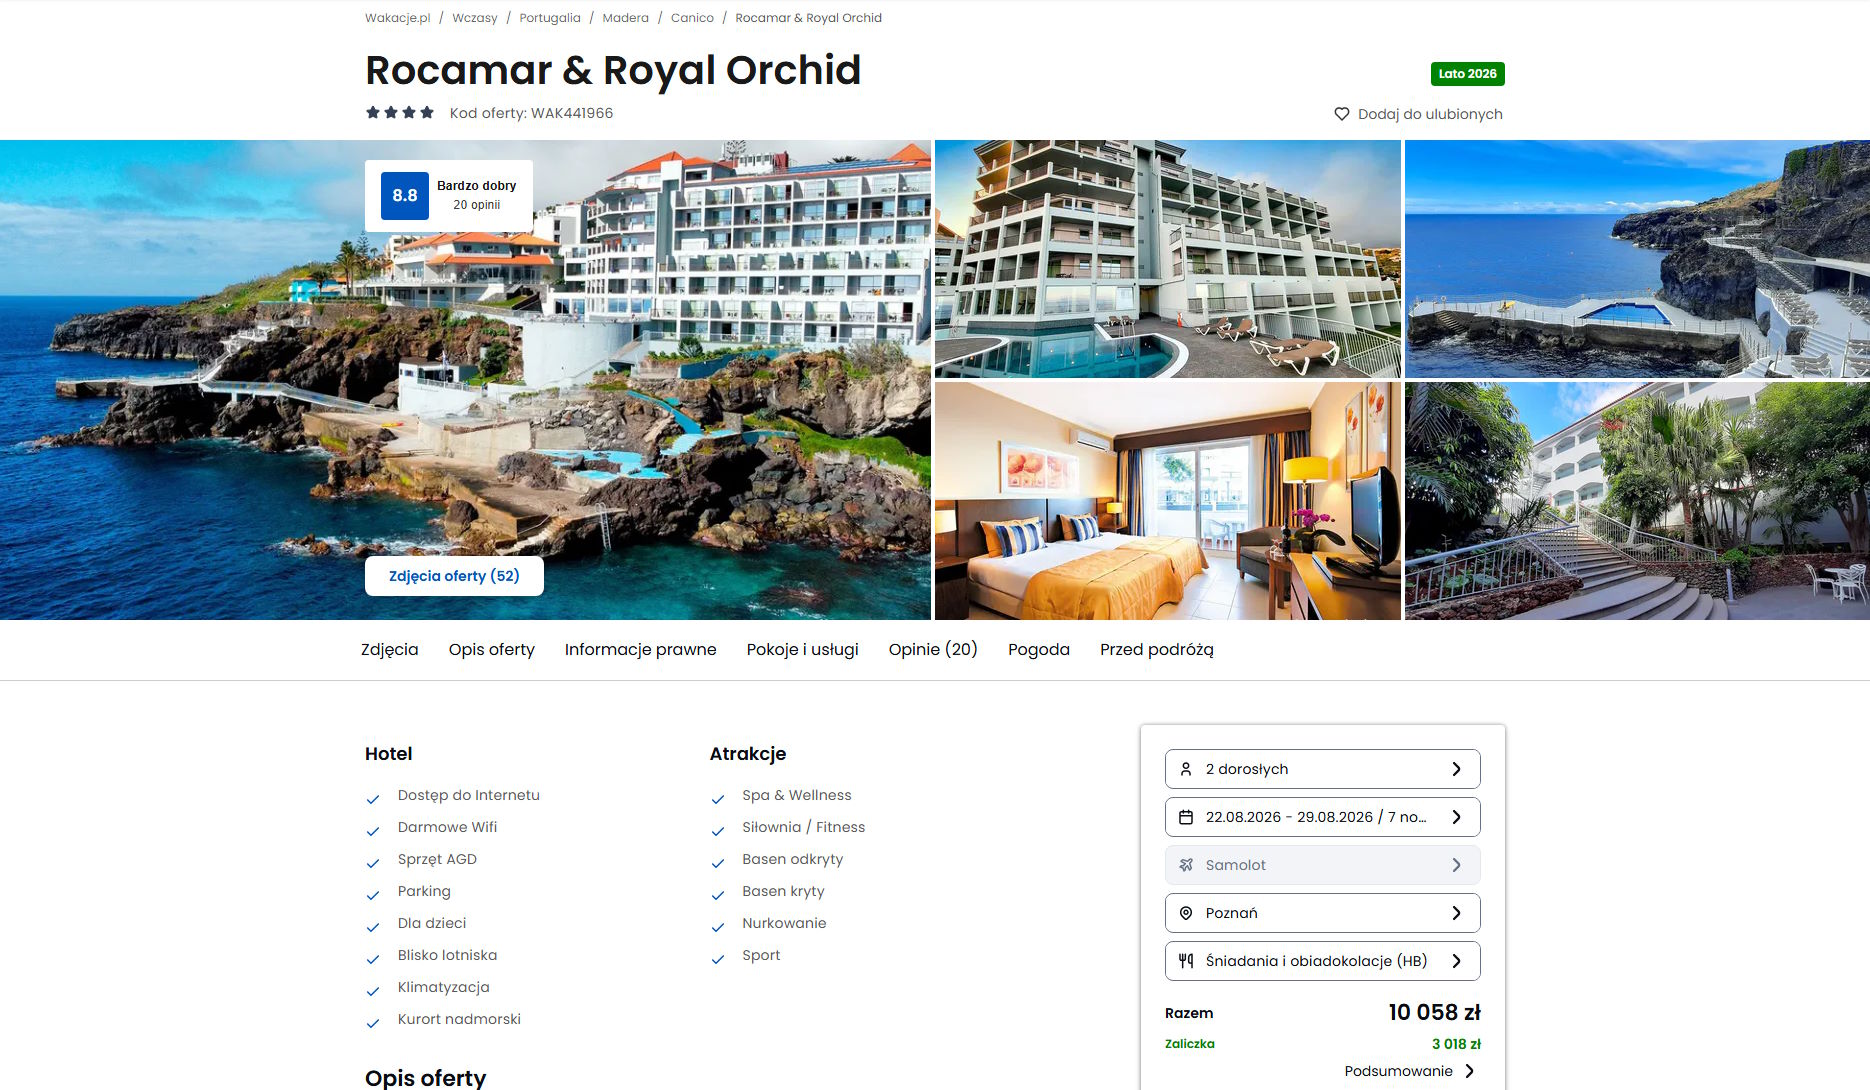
Task: Expand Podsumowanie summary arrow
Action: tap(1470, 1071)
